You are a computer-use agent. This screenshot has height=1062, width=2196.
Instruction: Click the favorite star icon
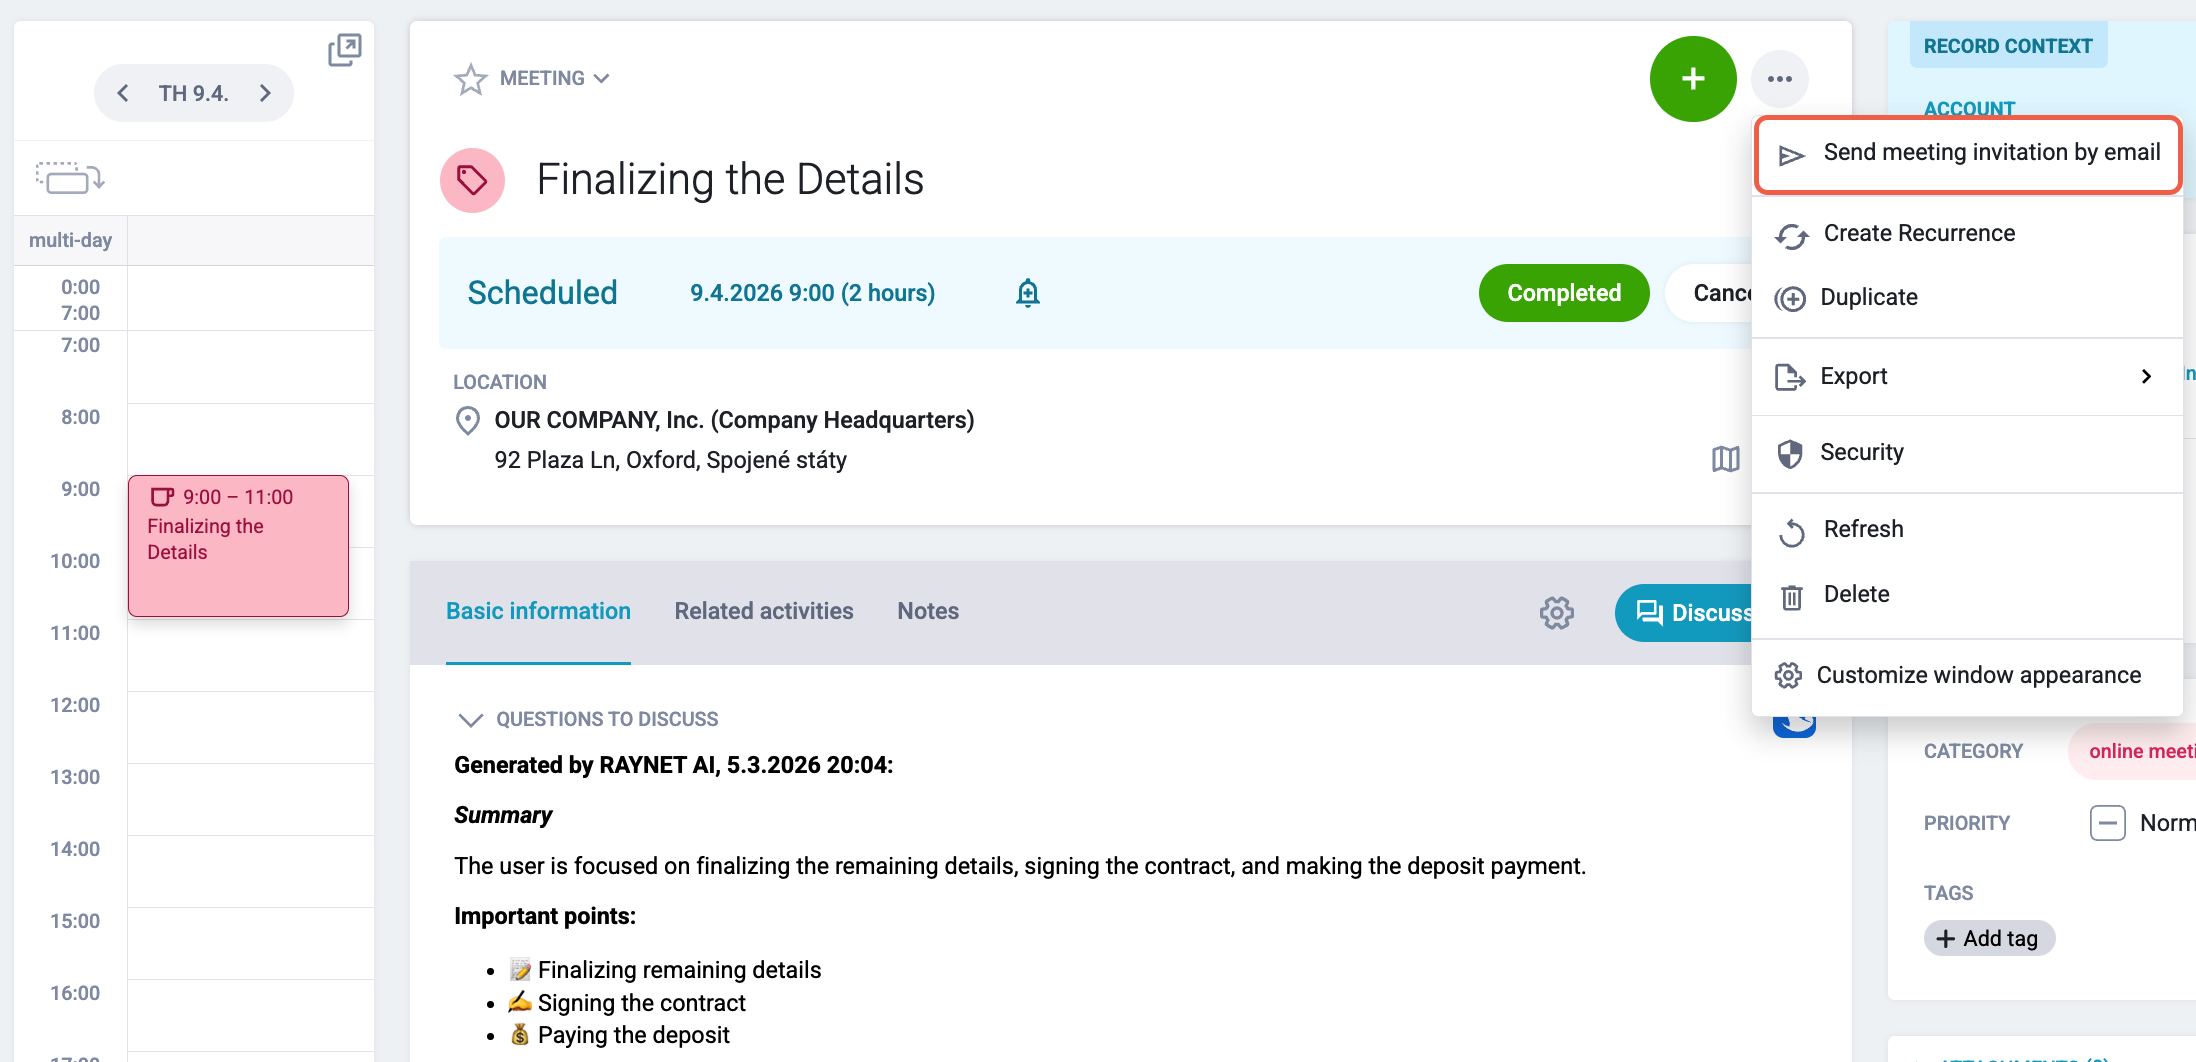[x=470, y=79]
